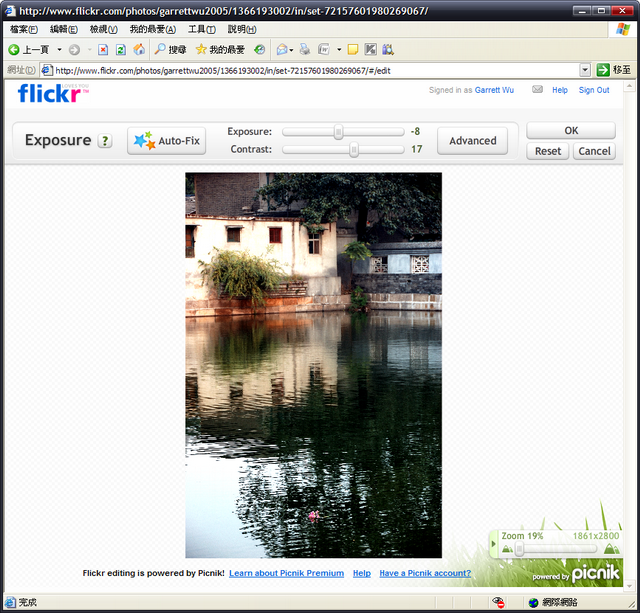Click the Zoom 19% label
This screenshot has height=613, width=640.
tap(522, 536)
